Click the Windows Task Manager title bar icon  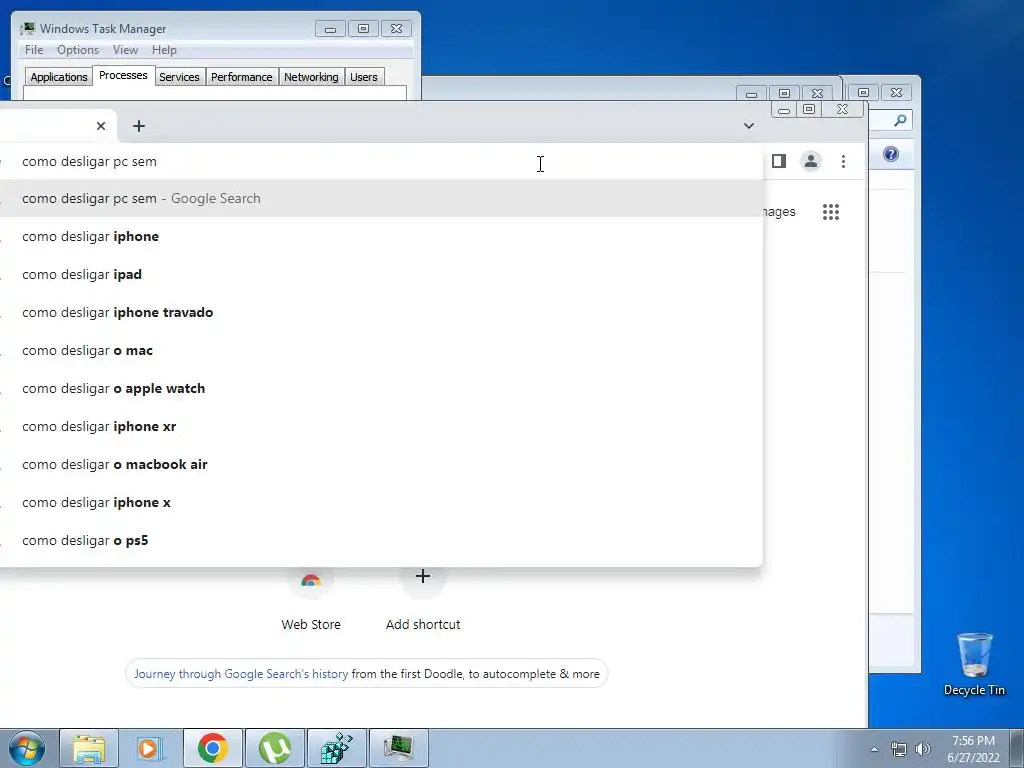[27, 29]
